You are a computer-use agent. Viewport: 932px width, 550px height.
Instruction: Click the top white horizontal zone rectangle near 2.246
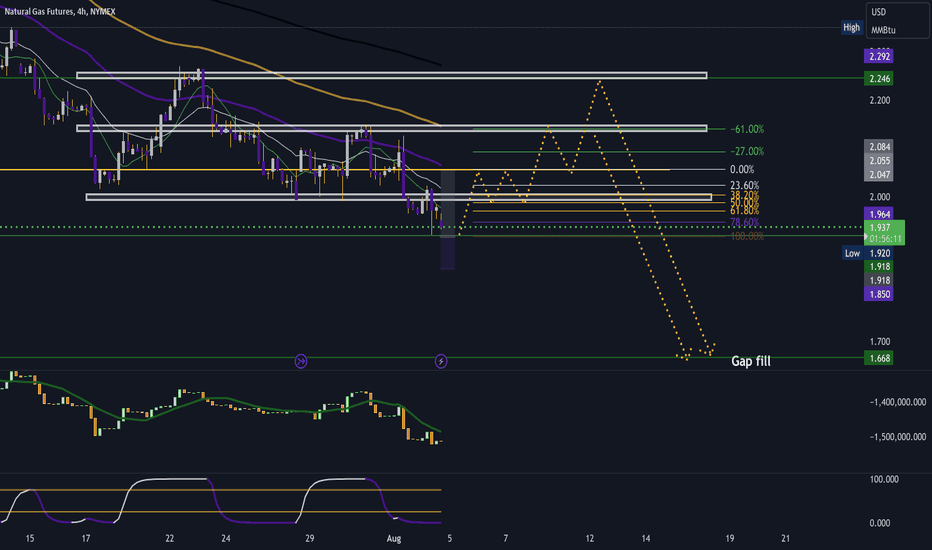click(392, 76)
